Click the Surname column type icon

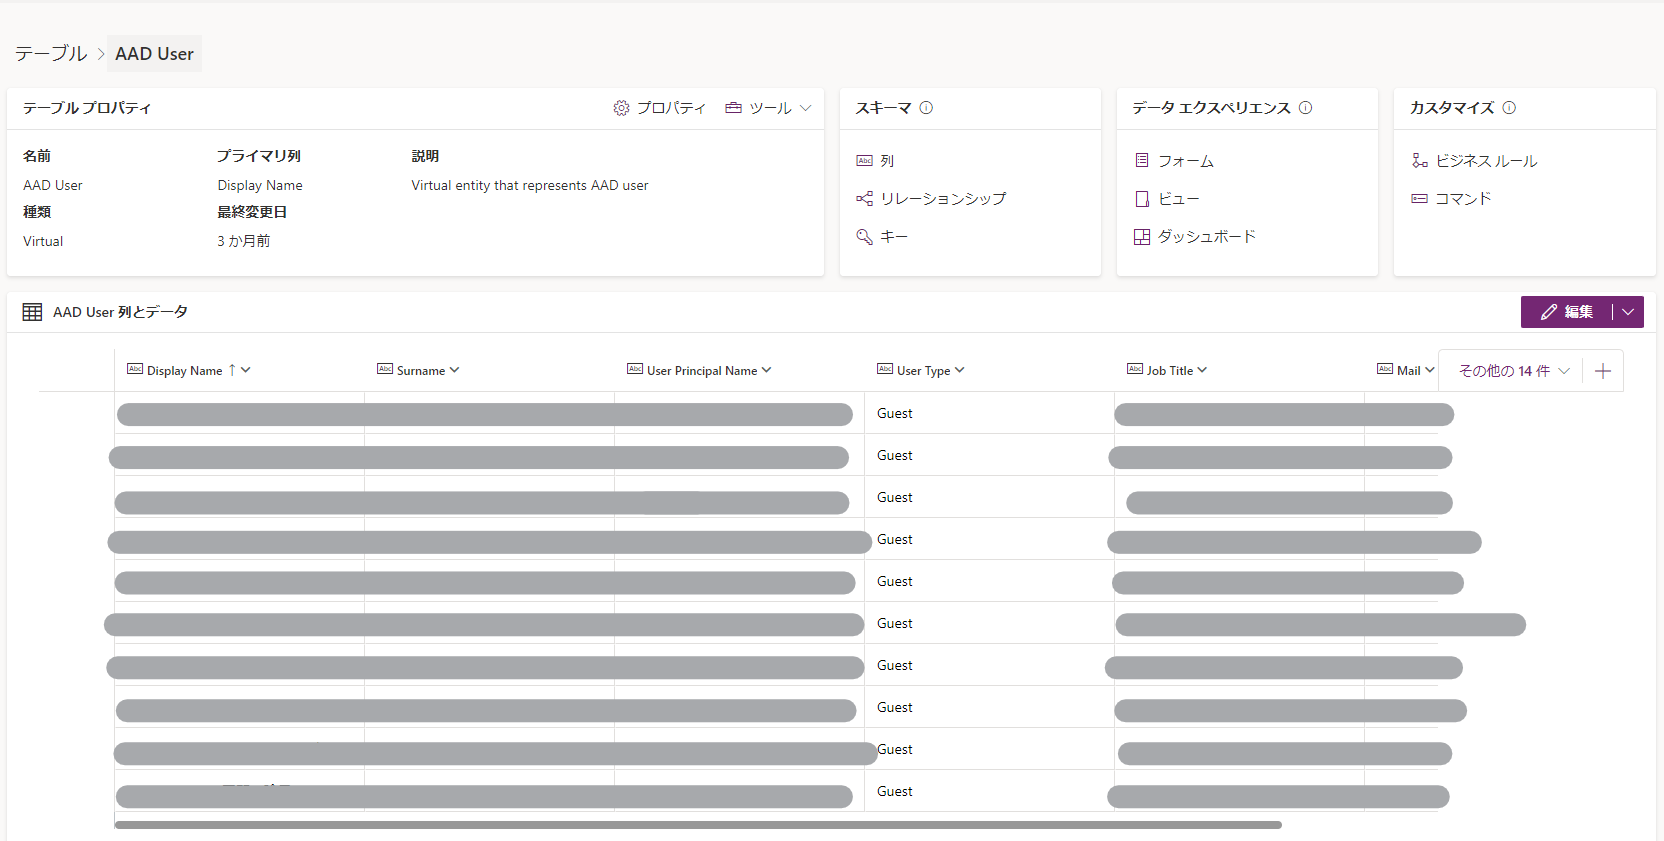tap(385, 369)
